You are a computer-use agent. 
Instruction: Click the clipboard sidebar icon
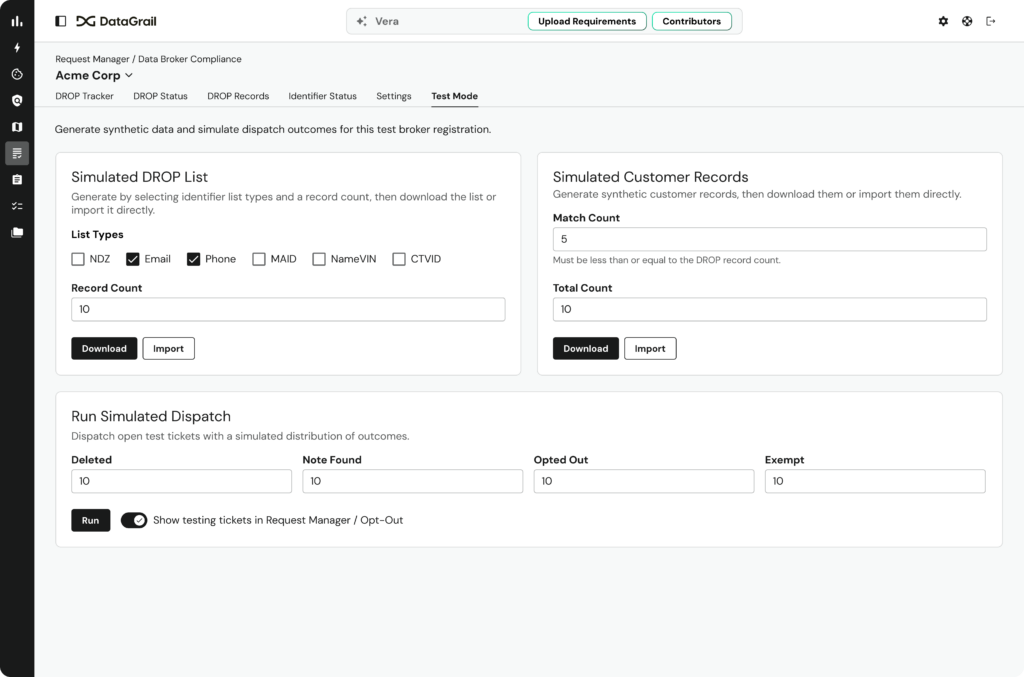[x=17, y=180]
